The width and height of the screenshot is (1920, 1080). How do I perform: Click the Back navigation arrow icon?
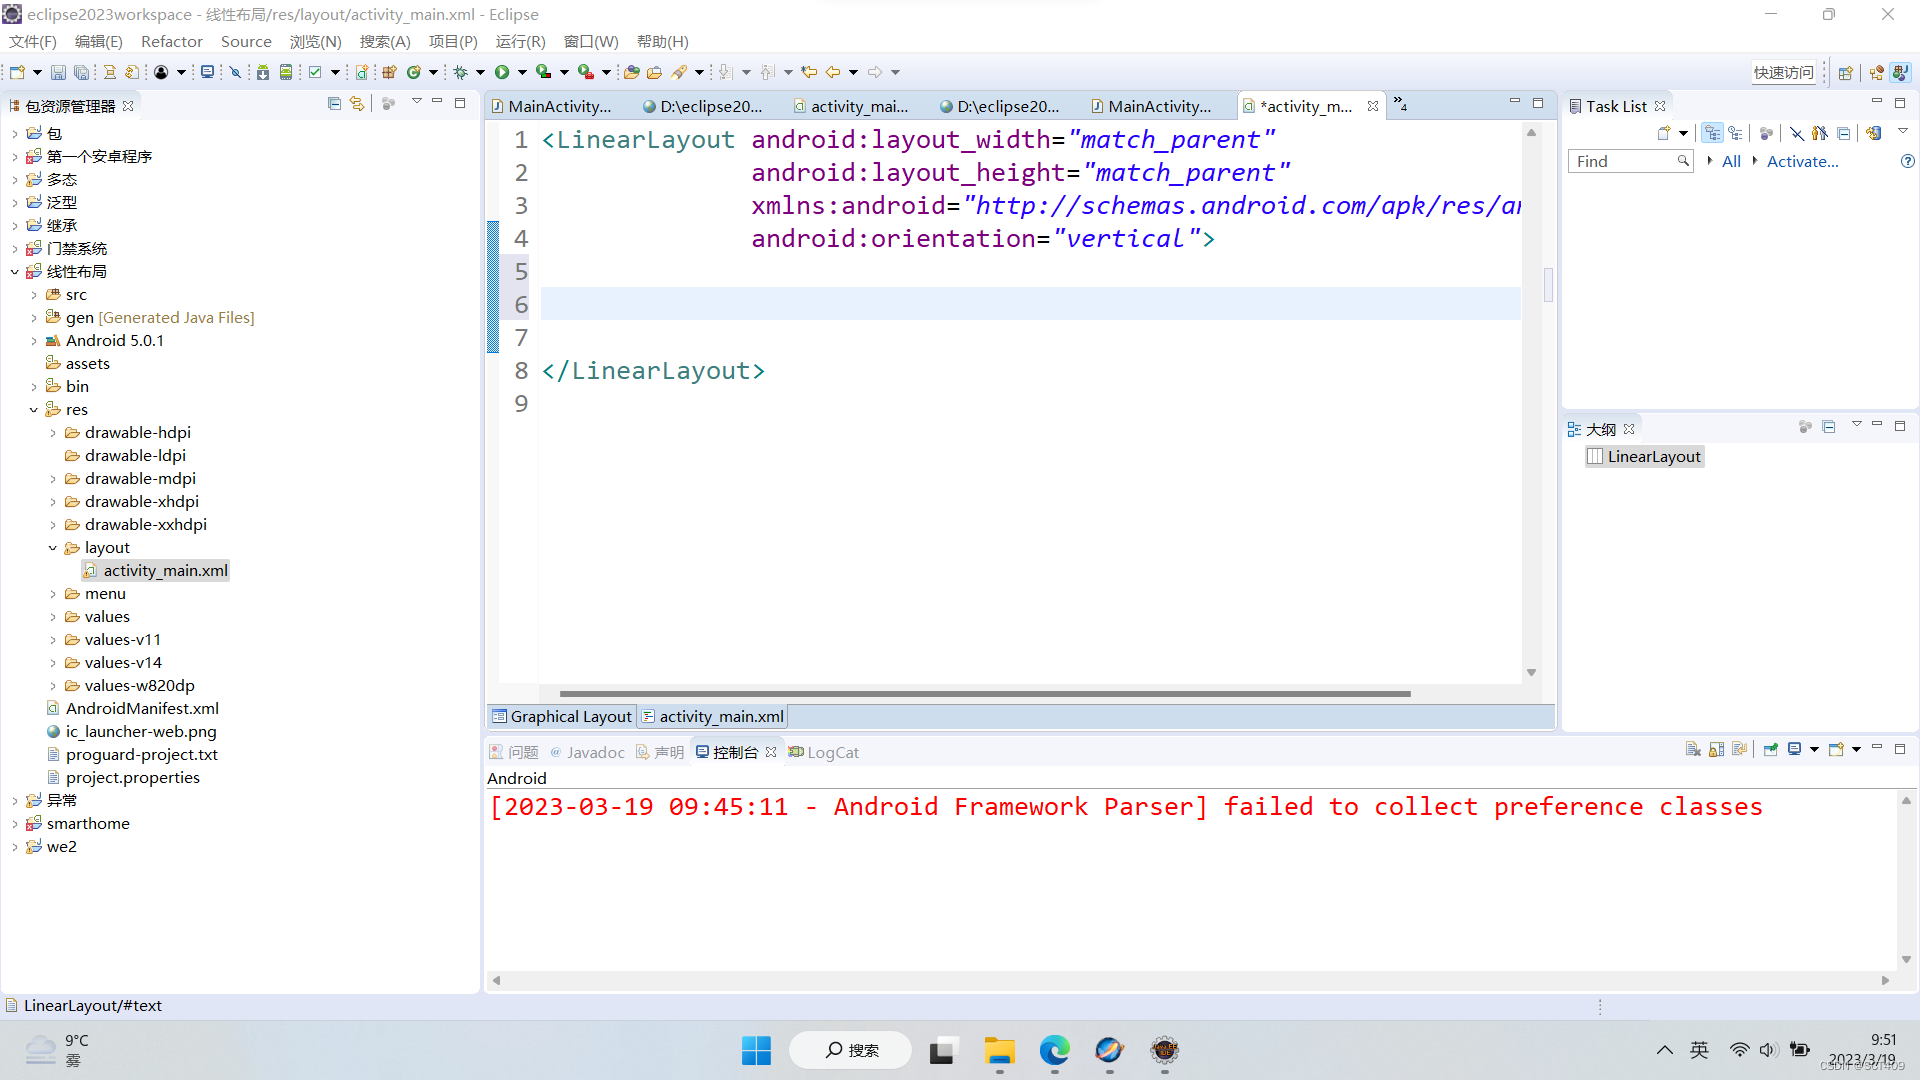pos(832,72)
